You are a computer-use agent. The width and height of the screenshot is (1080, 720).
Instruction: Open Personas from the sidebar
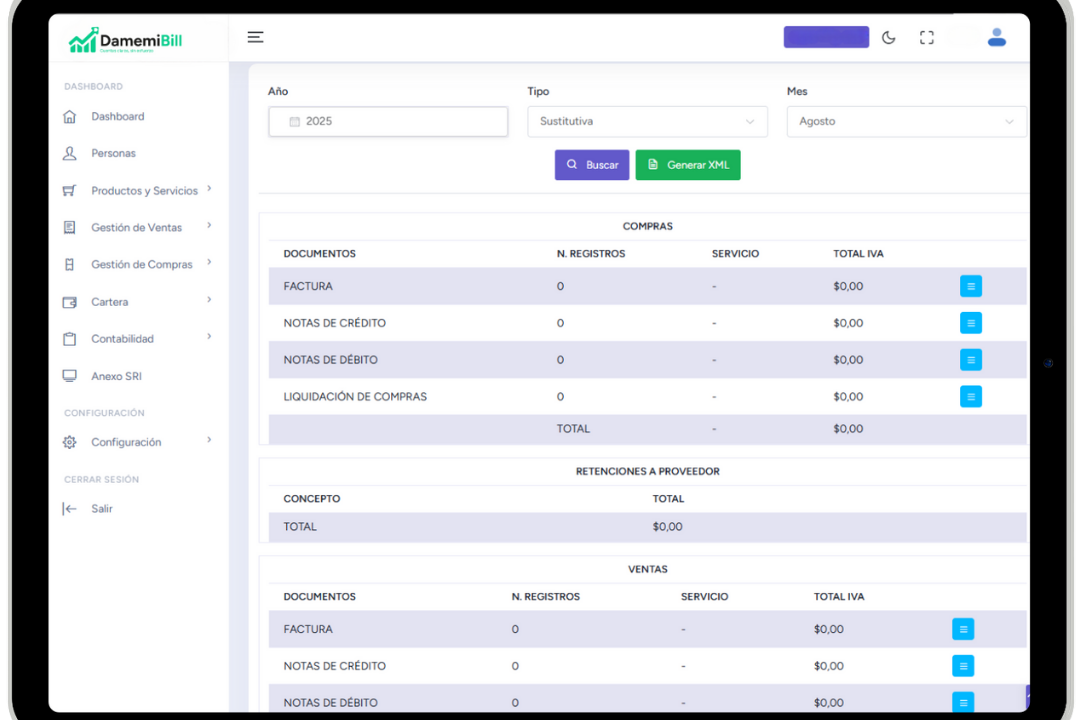(x=113, y=153)
